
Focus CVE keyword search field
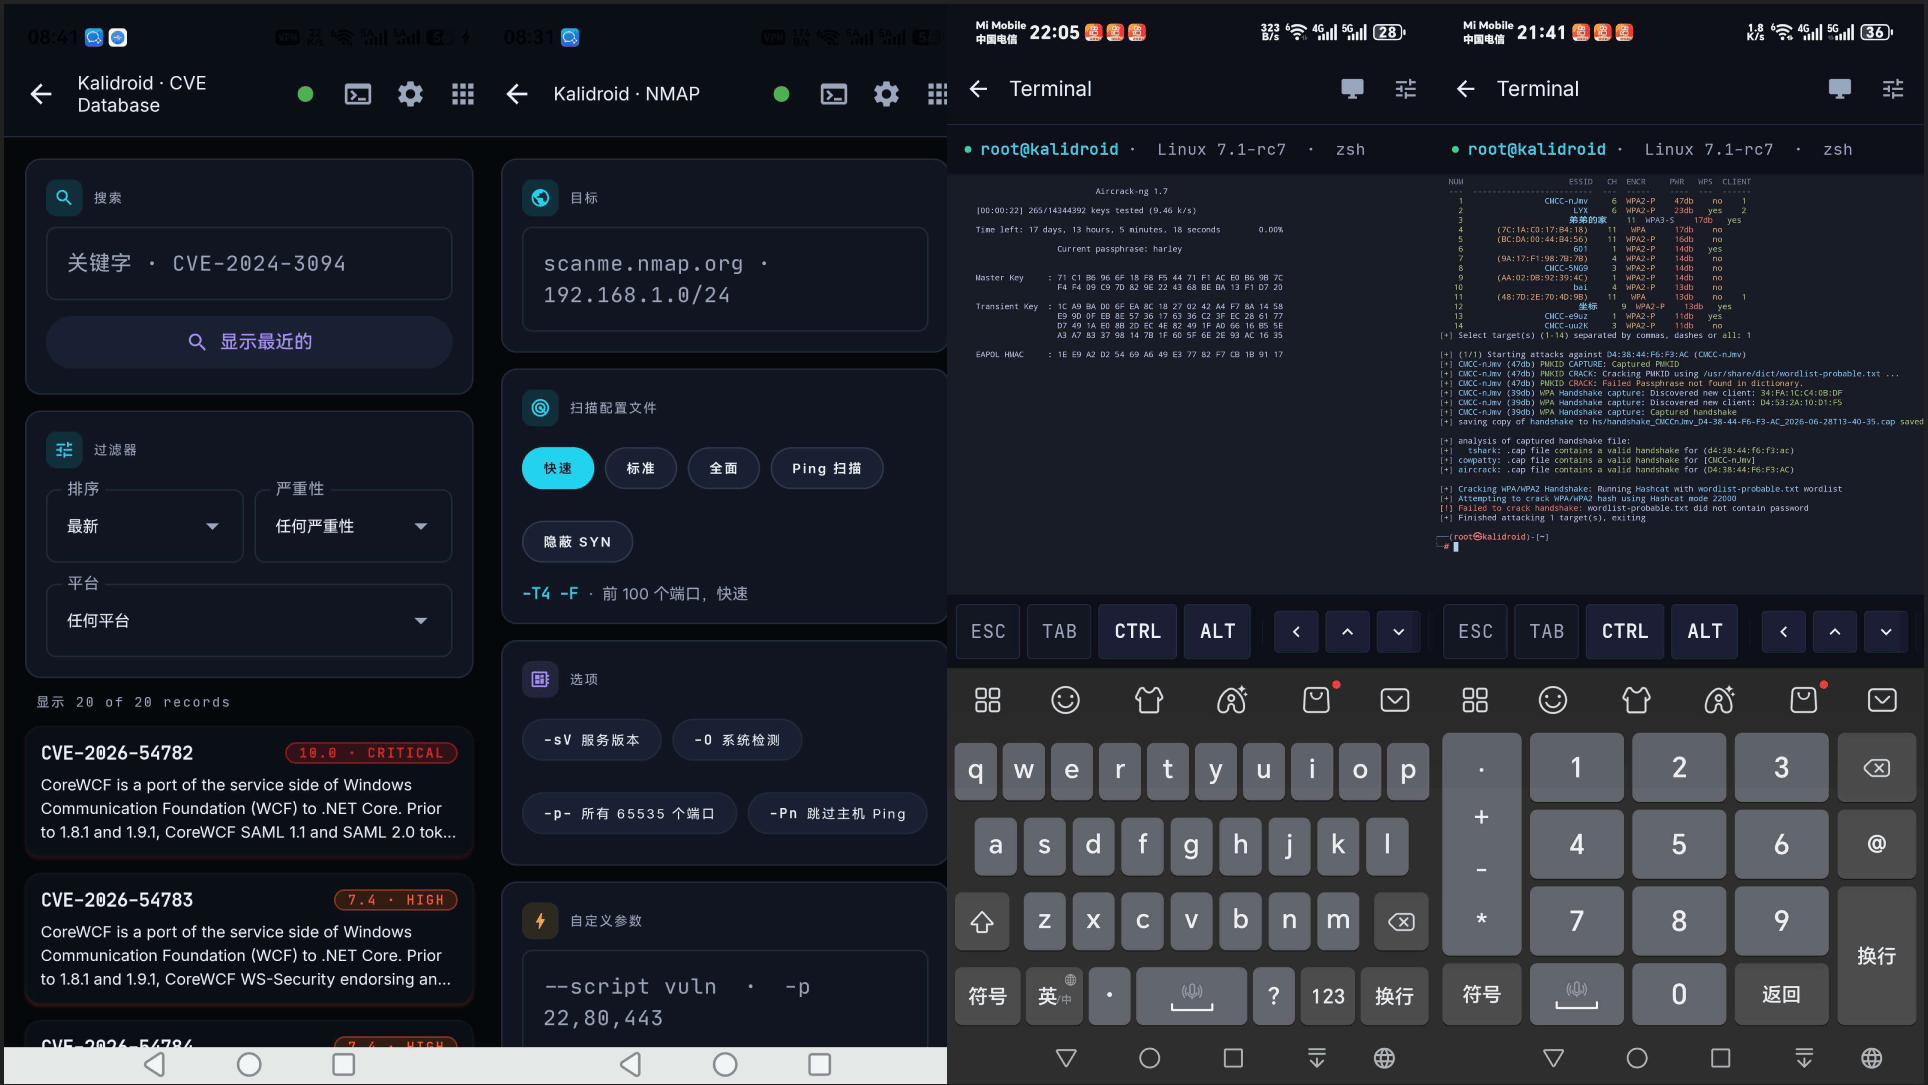coord(249,263)
